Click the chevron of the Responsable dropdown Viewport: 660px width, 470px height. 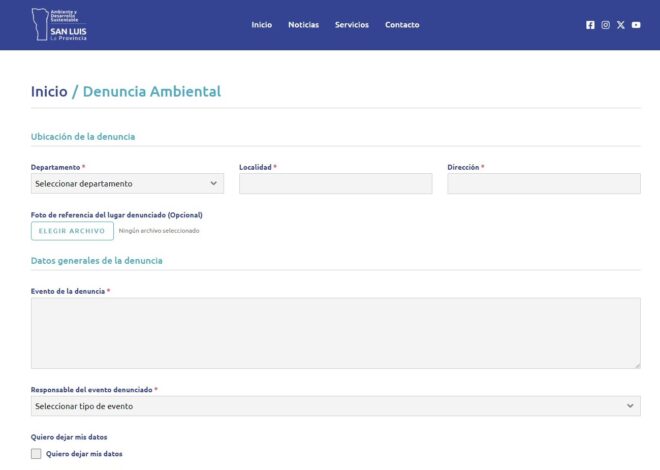(630, 406)
